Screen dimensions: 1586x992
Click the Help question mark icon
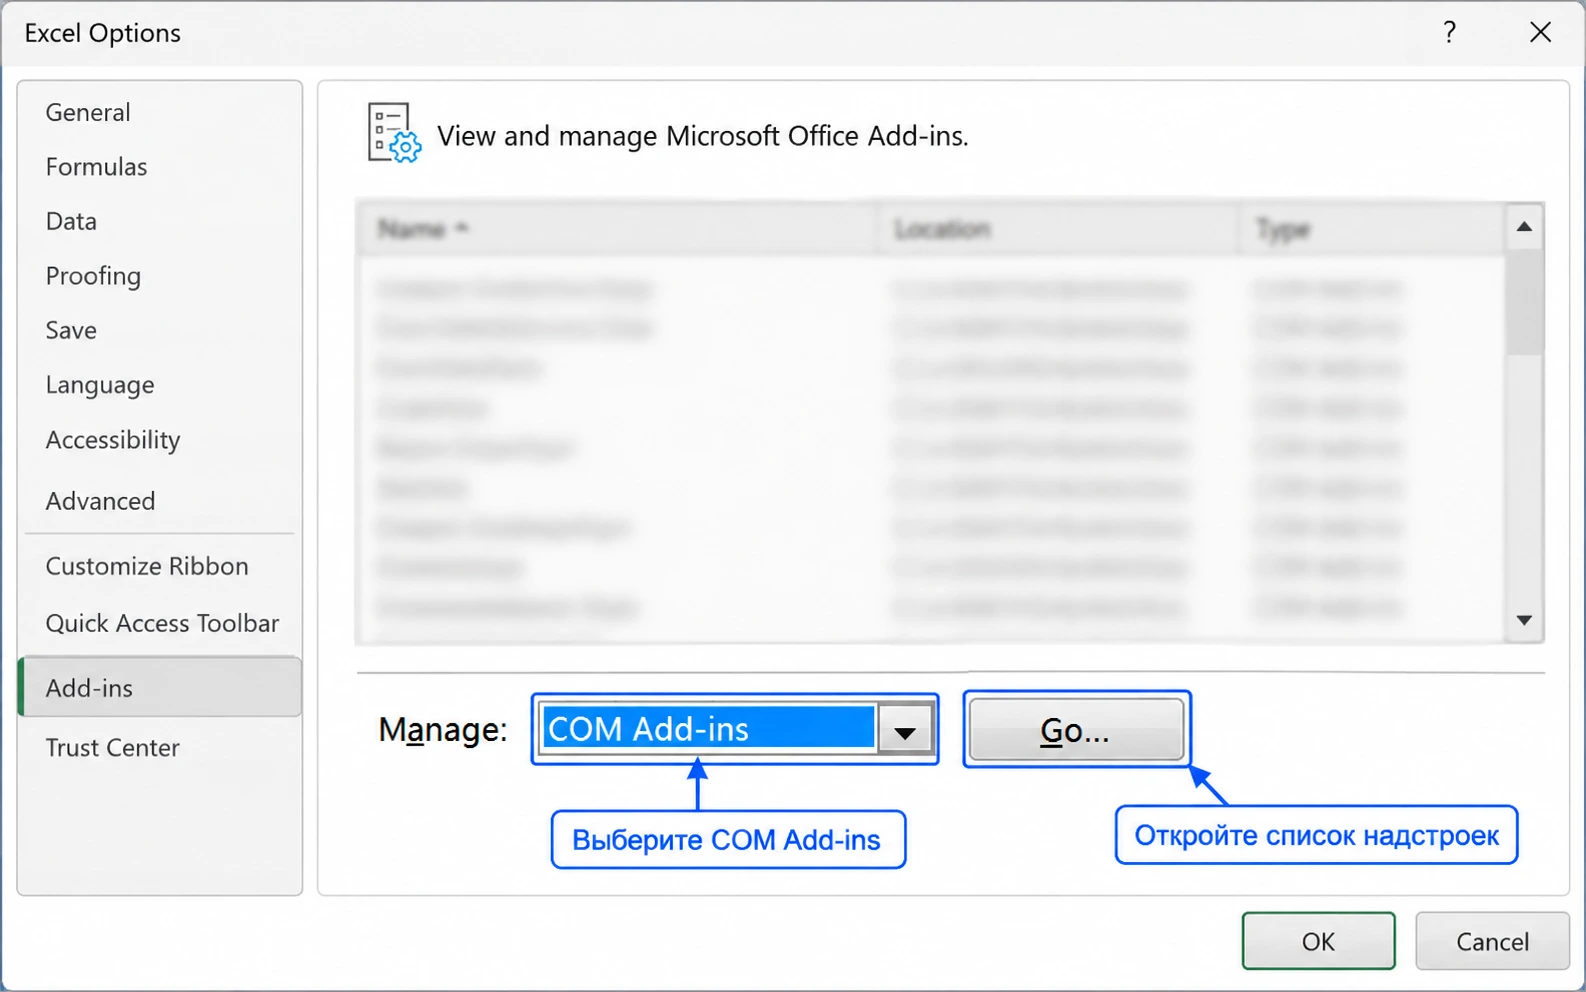(x=1449, y=33)
